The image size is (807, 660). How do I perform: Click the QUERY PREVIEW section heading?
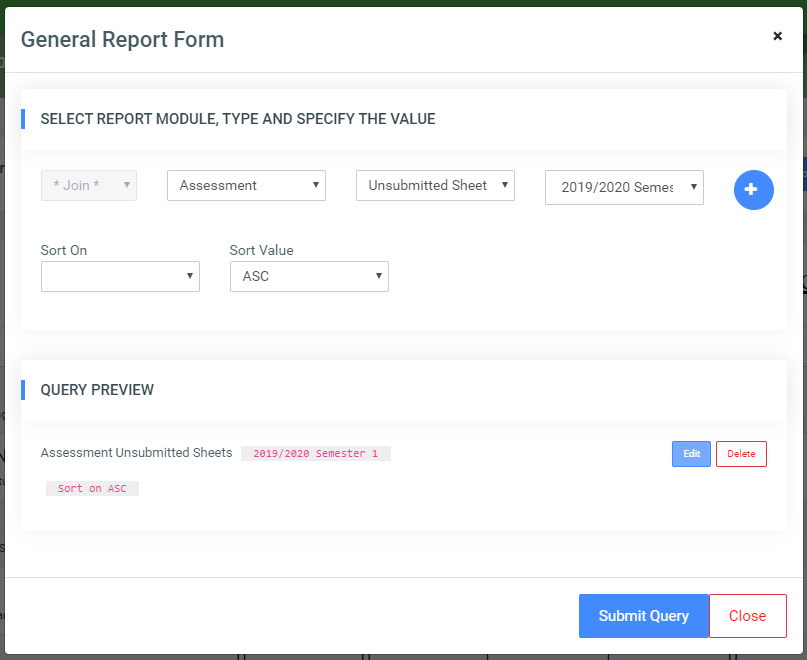coord(97,389)
